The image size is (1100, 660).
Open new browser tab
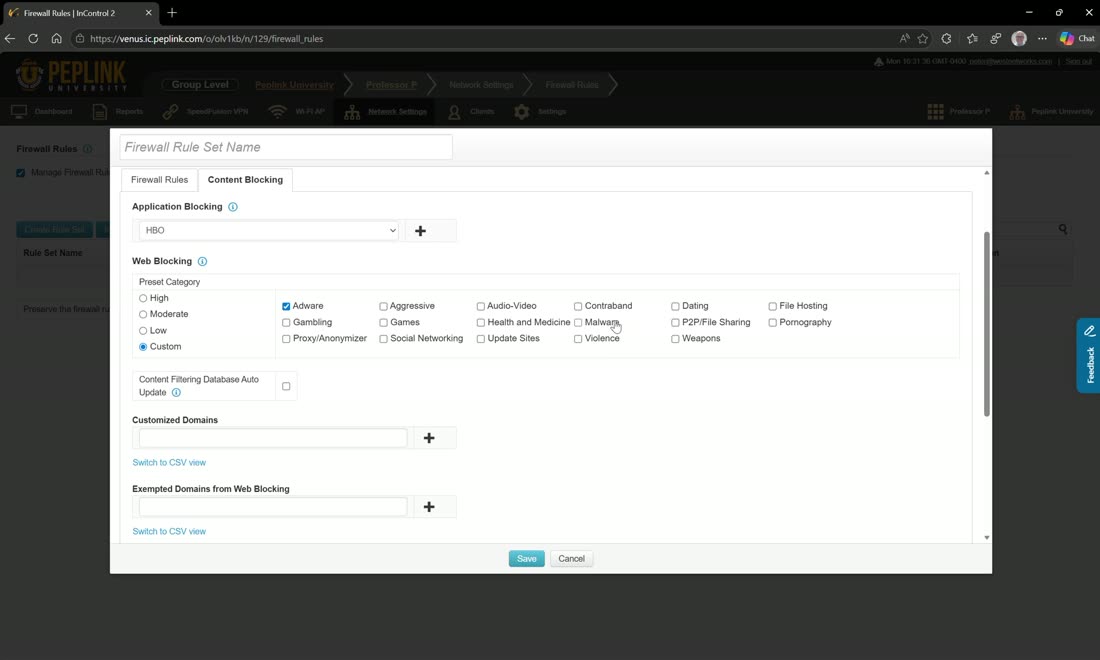pyautogui.click(x=172, y=13)
